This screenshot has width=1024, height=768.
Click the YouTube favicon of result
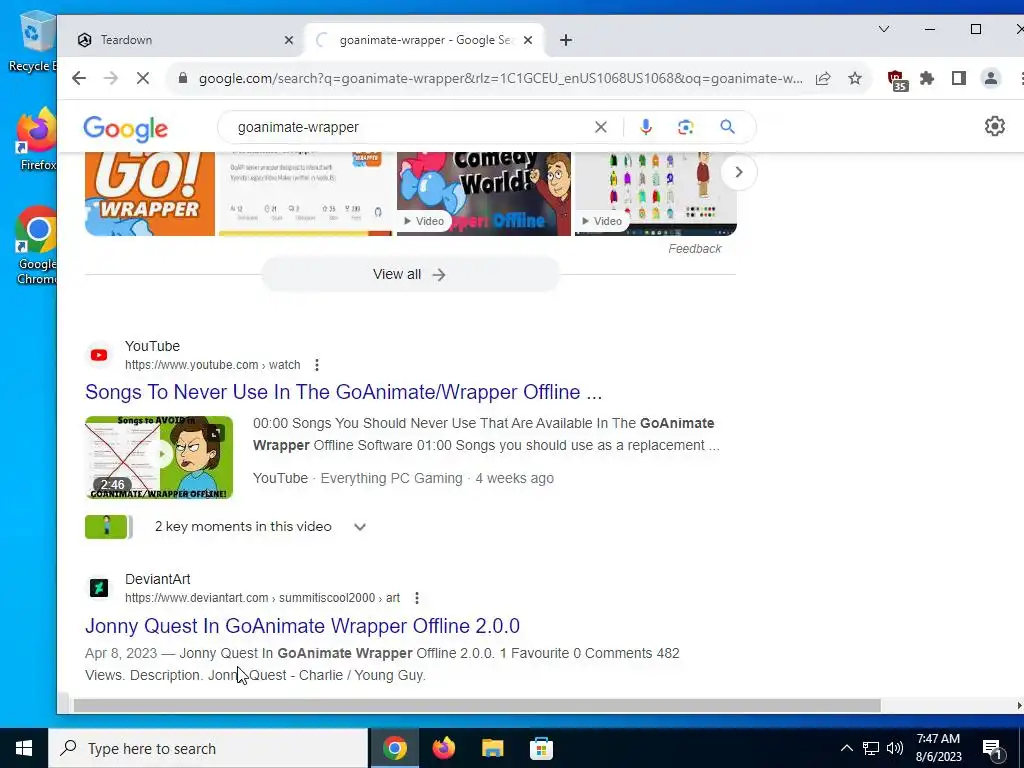click(99, 355)
